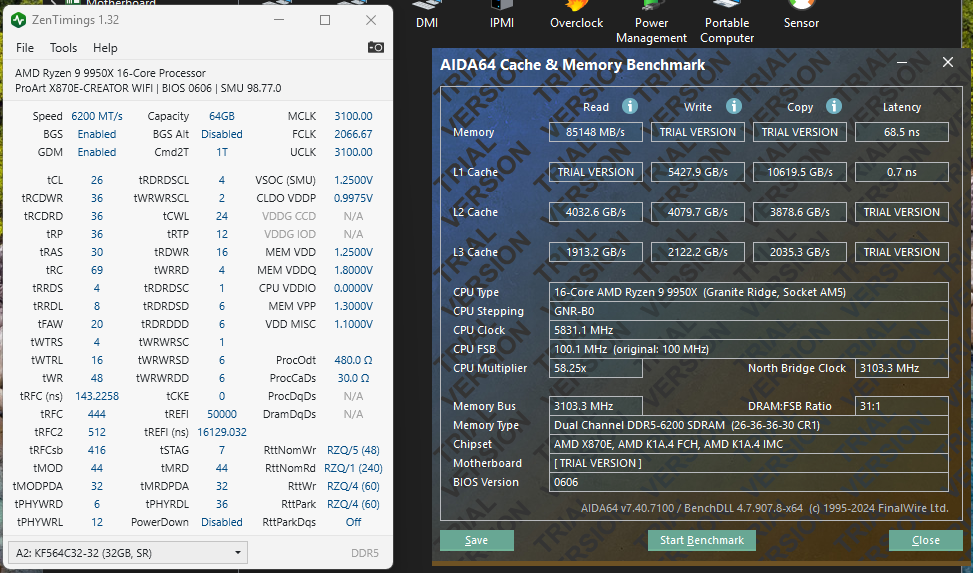Click the CPU Type field in AIDA64
The height and width of the screenshot is (573, 973).
(749, 292)
